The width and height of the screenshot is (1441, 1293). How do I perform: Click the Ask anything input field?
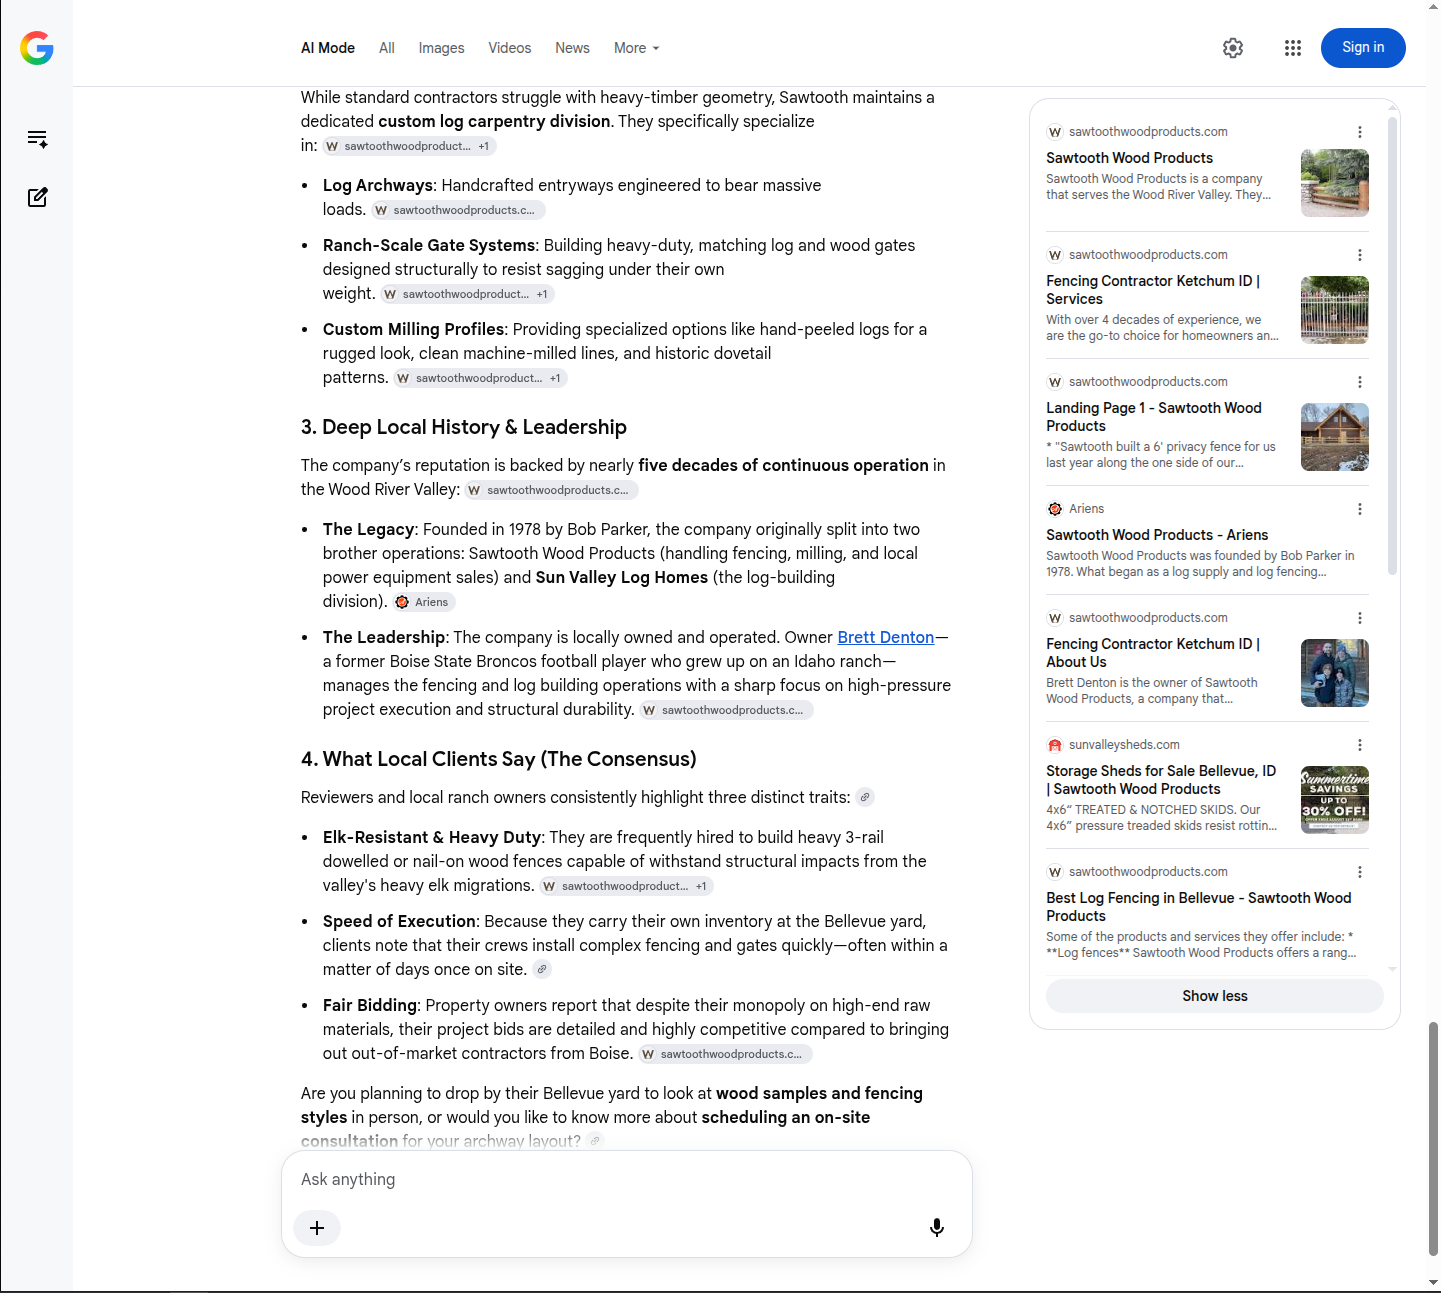627,1180
